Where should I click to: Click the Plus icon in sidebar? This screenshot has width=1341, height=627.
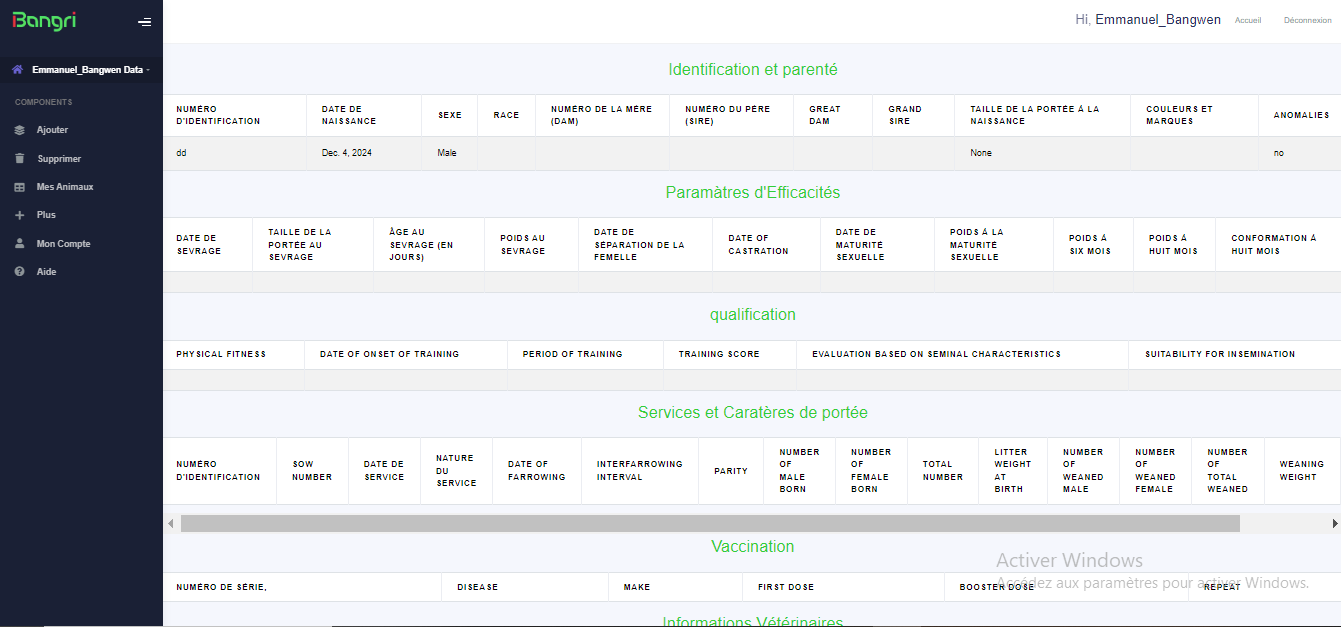pos(19,215)
